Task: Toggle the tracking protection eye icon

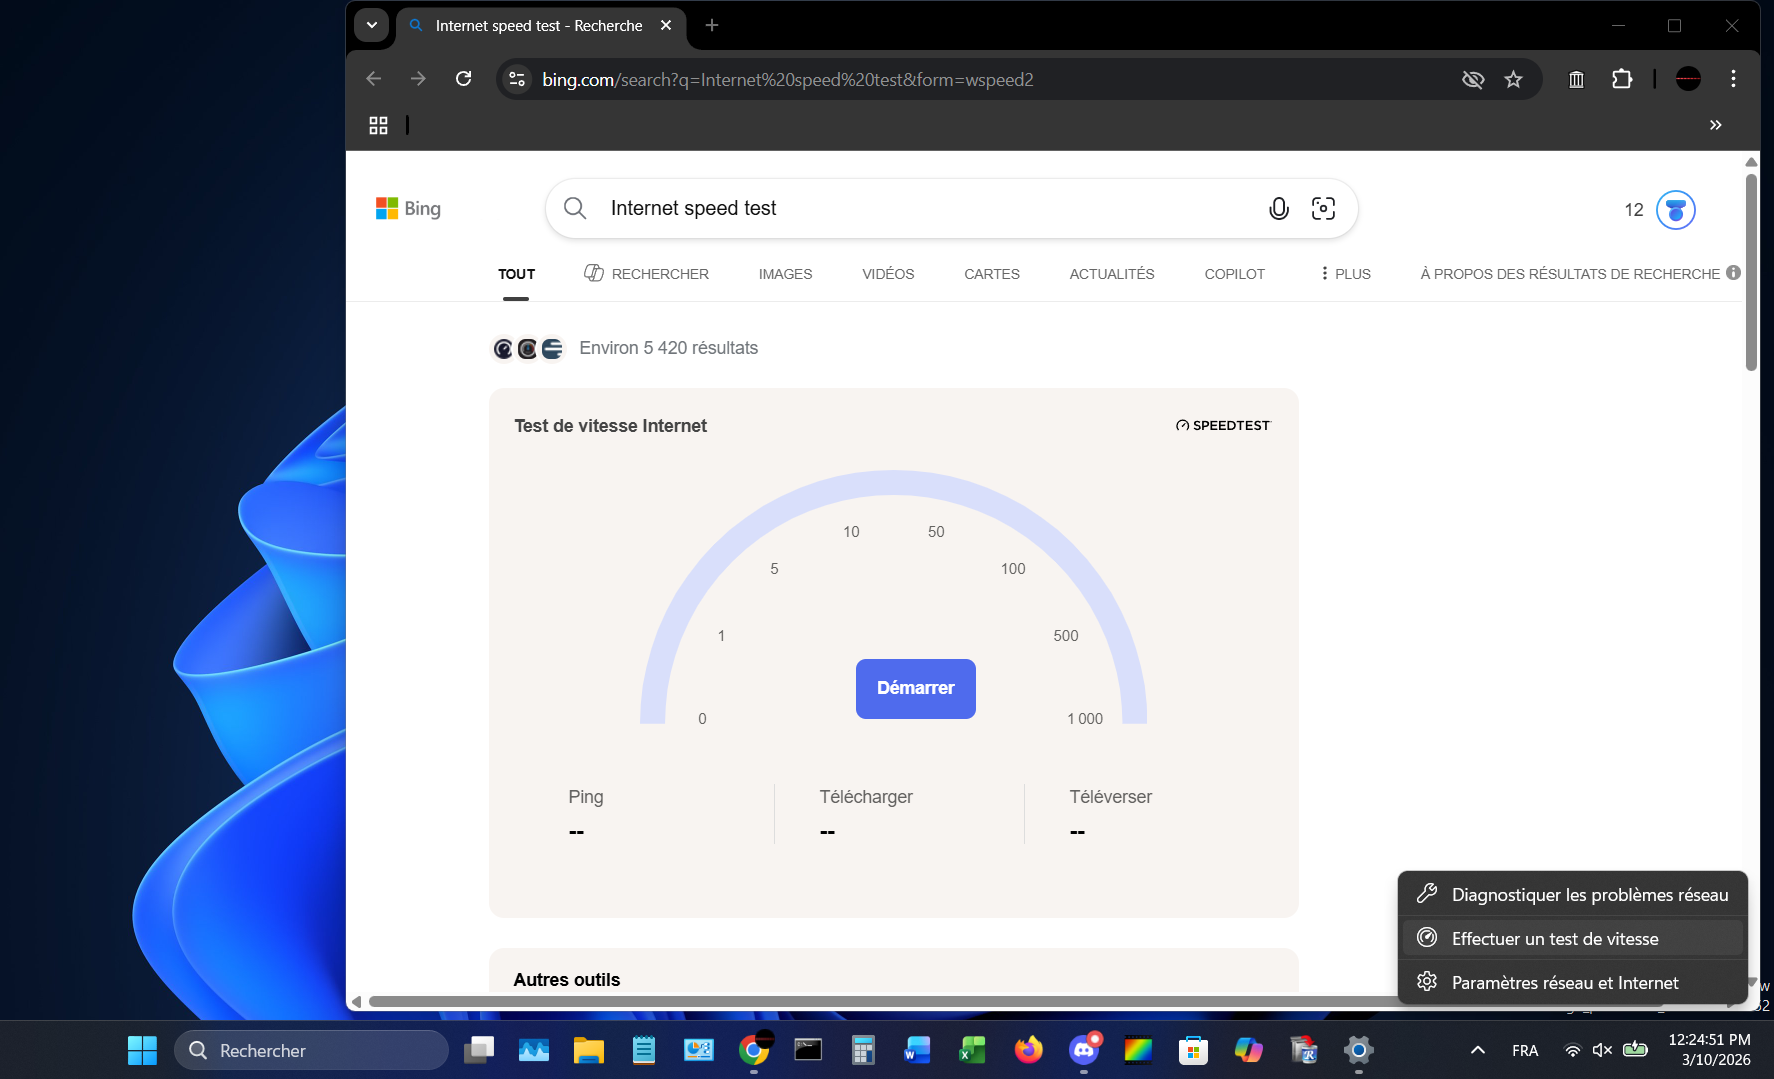Action: pos(1472,79)
